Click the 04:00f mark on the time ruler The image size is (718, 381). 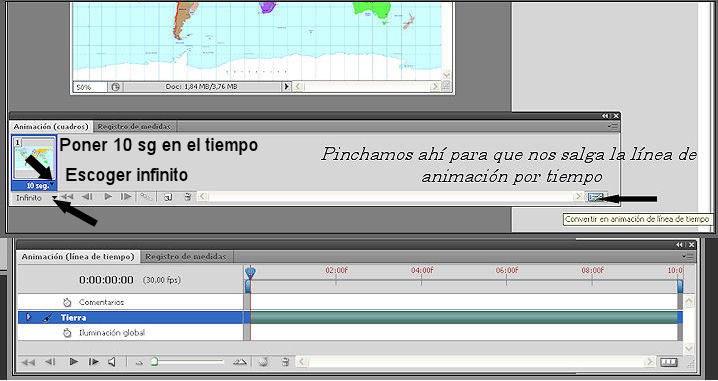pyautogui.click(x=421, y=270)
